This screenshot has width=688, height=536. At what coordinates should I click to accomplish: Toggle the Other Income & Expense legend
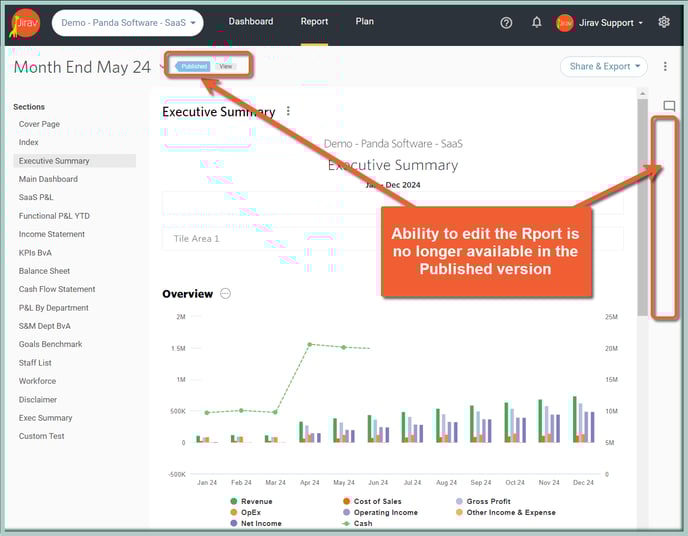(x=506, y=512)
